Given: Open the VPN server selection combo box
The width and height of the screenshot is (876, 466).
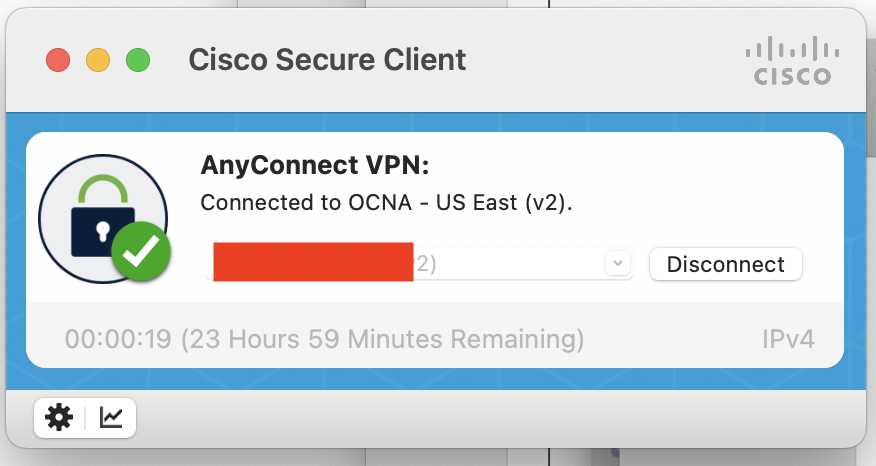Looking at the screenshot, I should tap(418, 263).
